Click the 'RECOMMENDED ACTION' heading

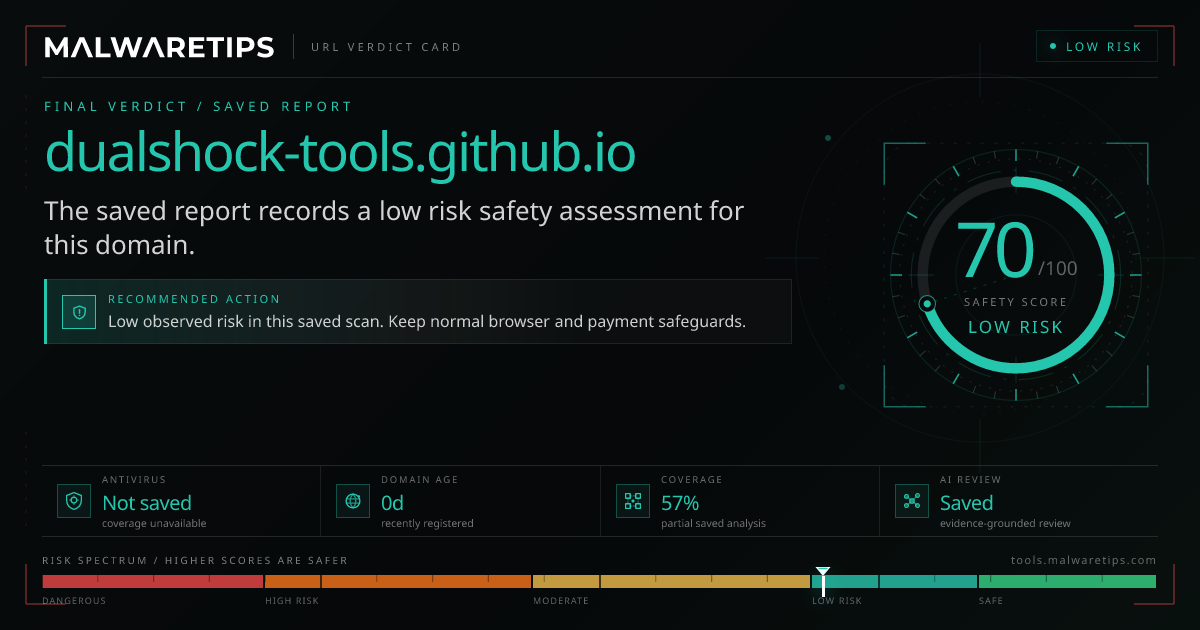pyautogui.click(x=194, y=299)
